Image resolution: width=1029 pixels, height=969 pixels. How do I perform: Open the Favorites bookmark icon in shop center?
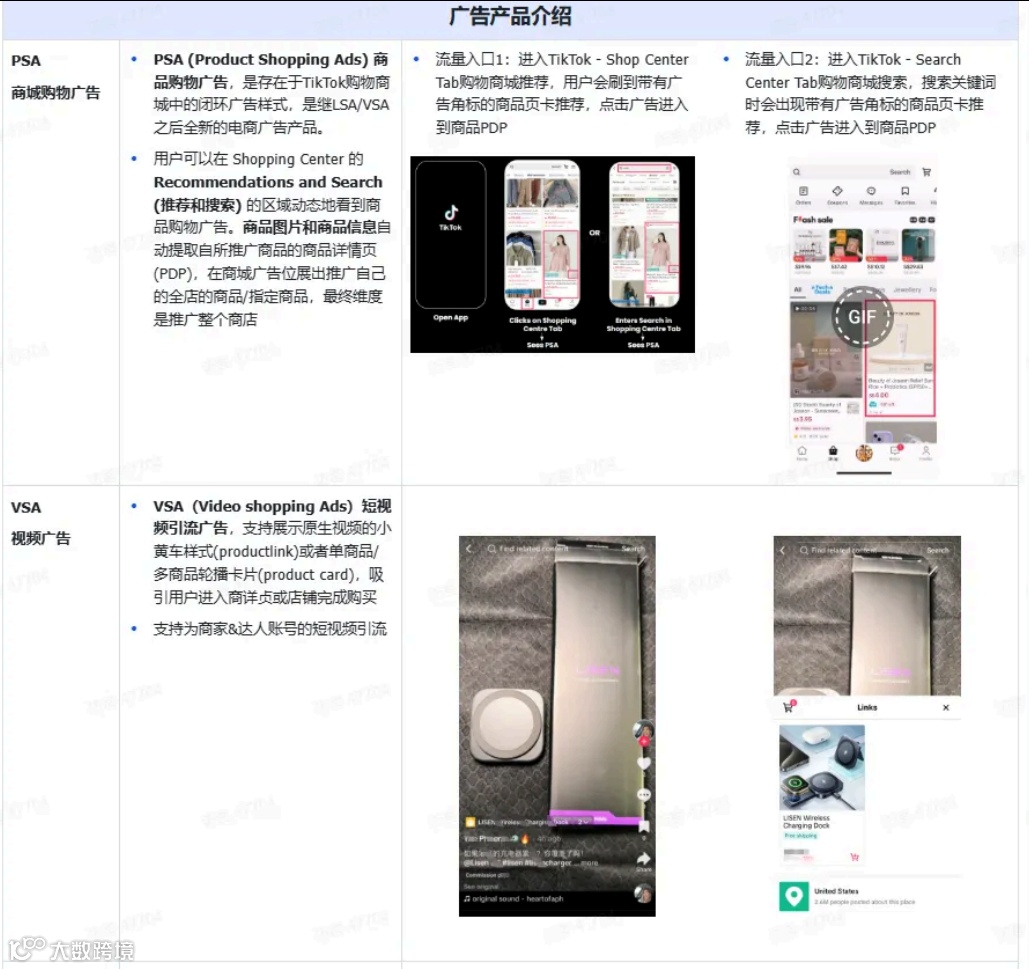click(x=905, y=191)
